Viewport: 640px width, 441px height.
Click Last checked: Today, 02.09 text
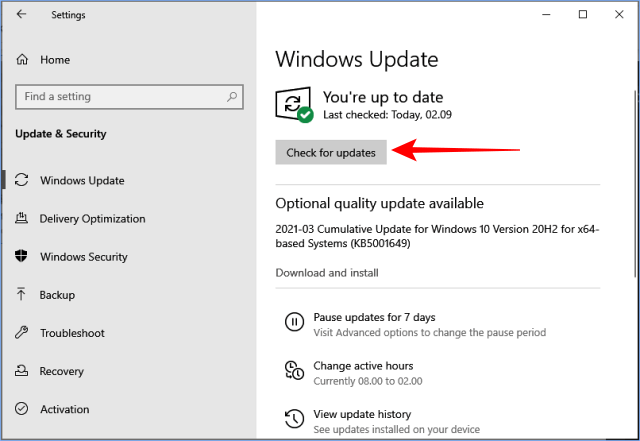tap(387, 115)
